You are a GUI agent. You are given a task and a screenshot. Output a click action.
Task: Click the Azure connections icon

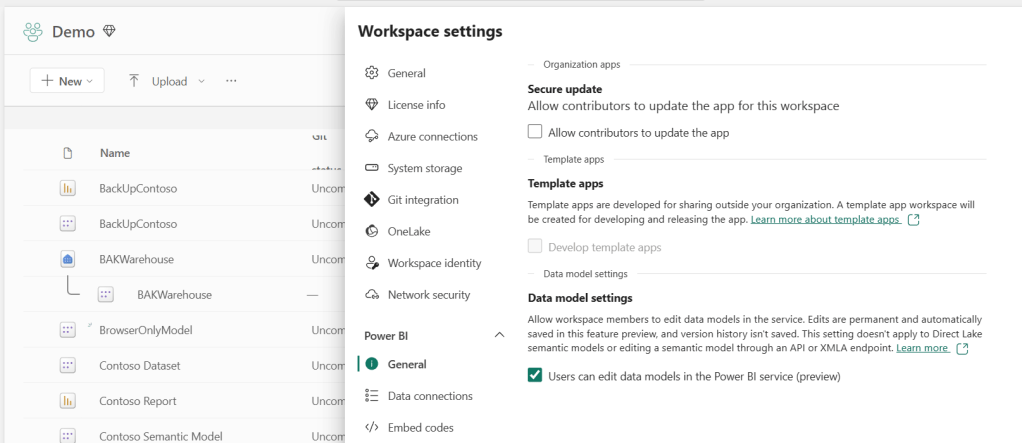point(372,136)
